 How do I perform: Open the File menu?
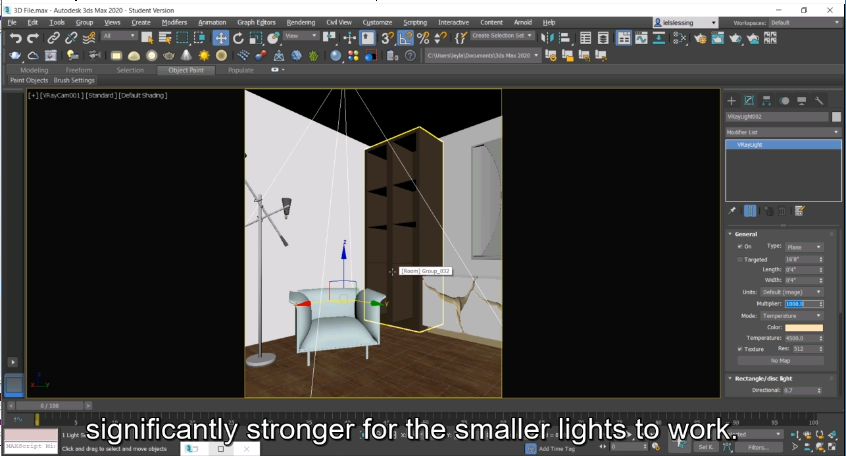(x=12, y=22)
